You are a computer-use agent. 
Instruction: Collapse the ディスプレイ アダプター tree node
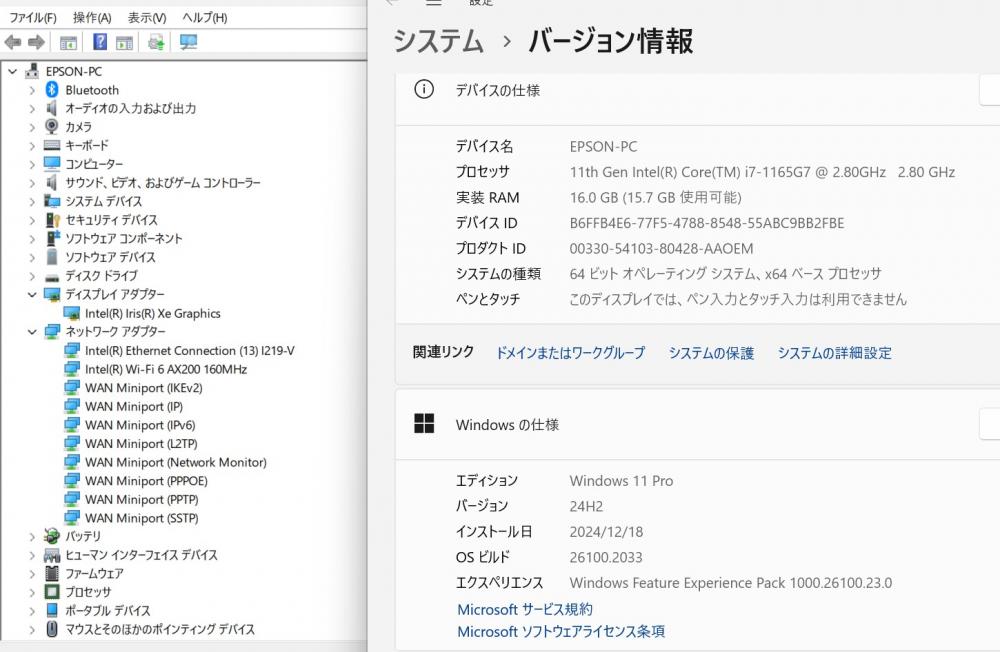[x=32, y=295]
